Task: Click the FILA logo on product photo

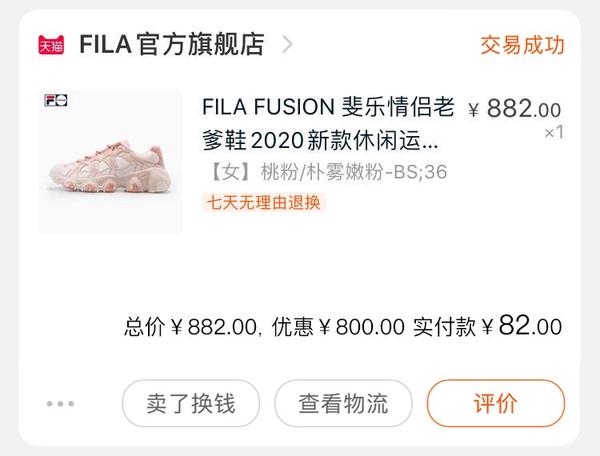Action: click(x=56, y=100)
